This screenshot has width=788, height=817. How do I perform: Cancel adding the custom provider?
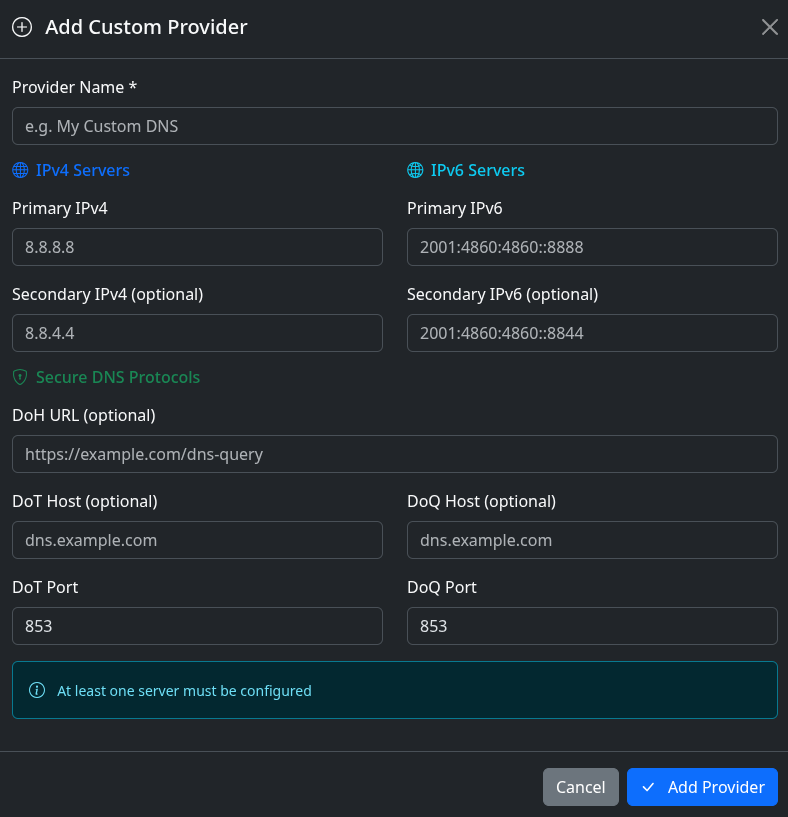click(x=581, y=787)
